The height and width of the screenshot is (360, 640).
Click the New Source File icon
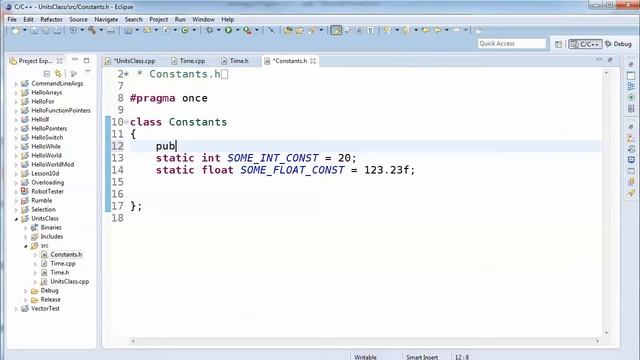click(166, 30)
